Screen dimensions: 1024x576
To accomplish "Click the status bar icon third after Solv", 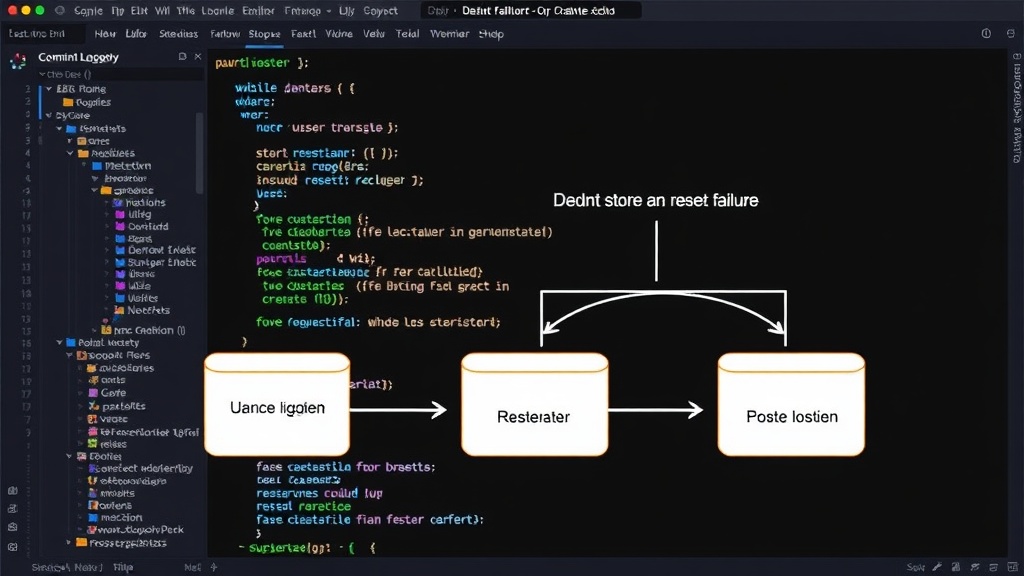I will pyautogui.click(x=975, y=567).
